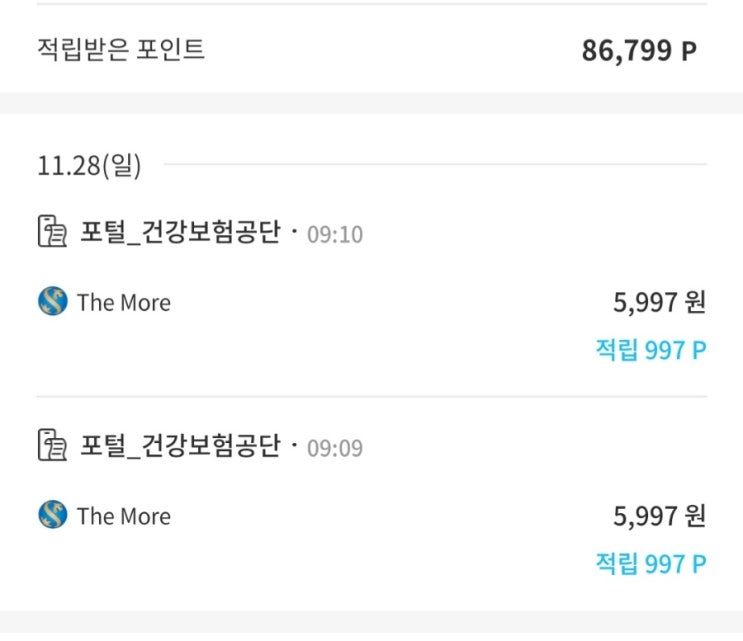This screenshot has width=743, height=641.
Task: Click the Shinhan card logo in the 09:10 entry
Action: point(52,302)
